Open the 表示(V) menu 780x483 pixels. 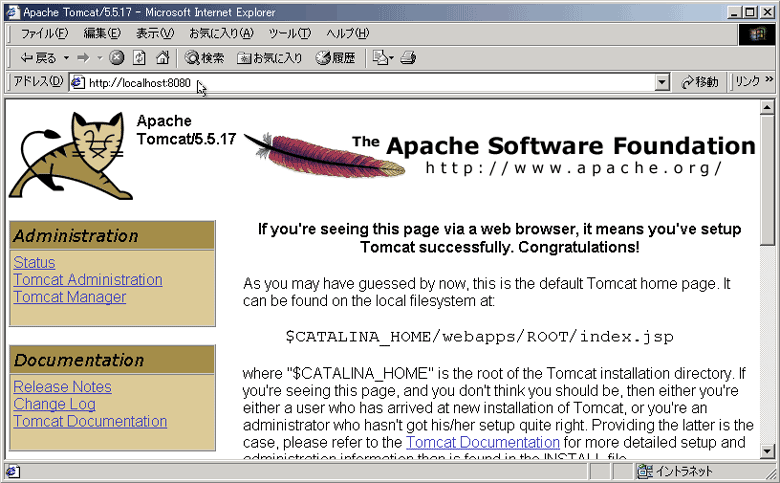155,33
